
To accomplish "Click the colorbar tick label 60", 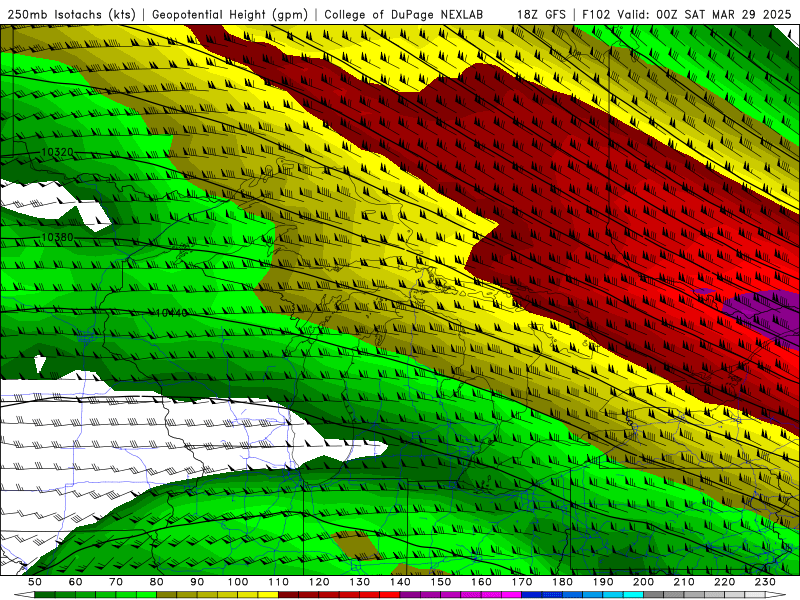I will coord(76,582).
